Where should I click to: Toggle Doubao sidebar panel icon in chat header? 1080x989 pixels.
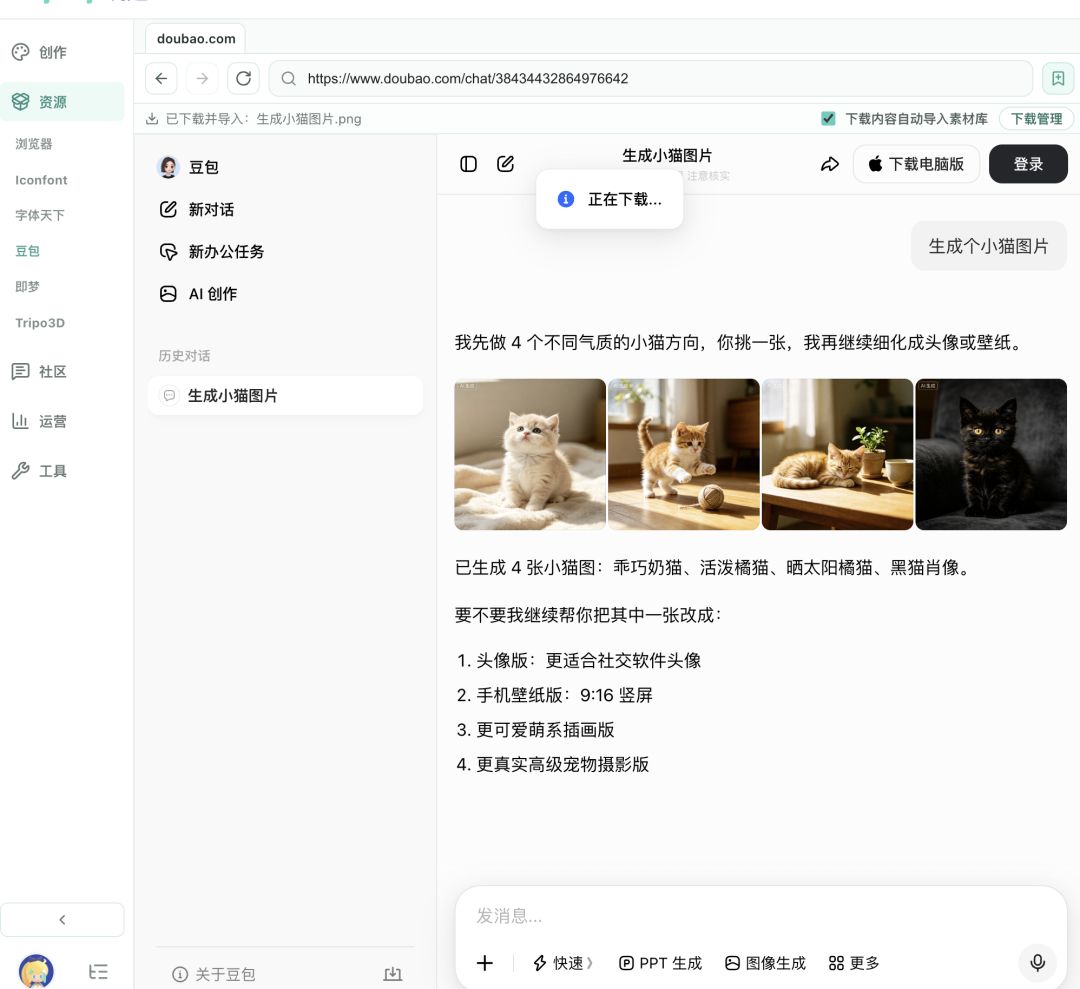point(468,164)
